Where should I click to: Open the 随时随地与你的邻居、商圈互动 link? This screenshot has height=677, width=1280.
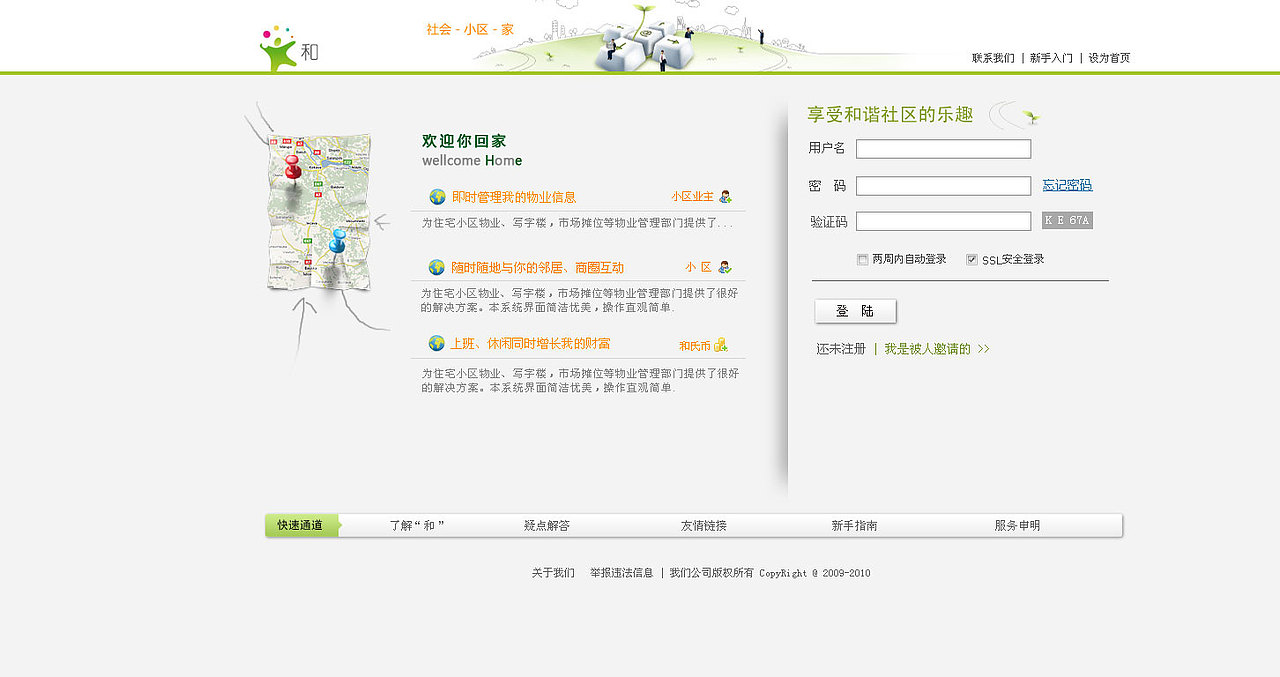[538, 267]
